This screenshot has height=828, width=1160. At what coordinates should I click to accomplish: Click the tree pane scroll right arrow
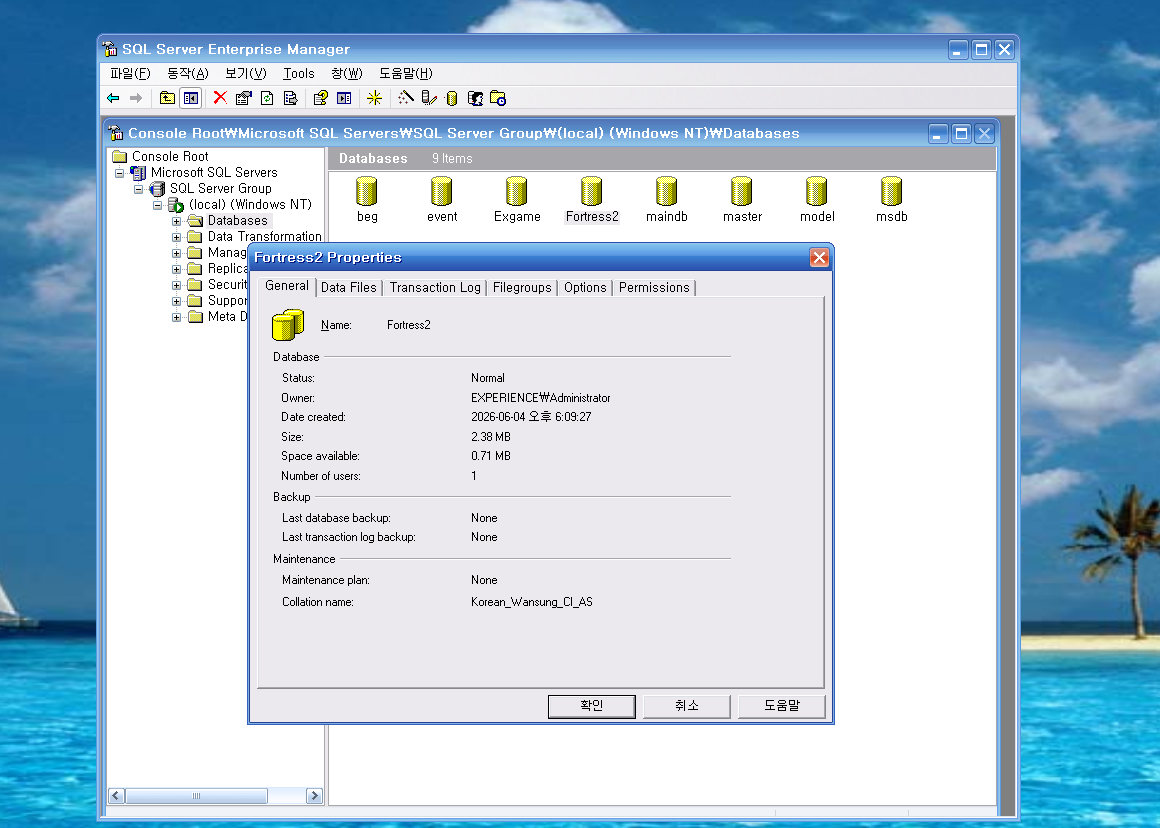point(314,795)
